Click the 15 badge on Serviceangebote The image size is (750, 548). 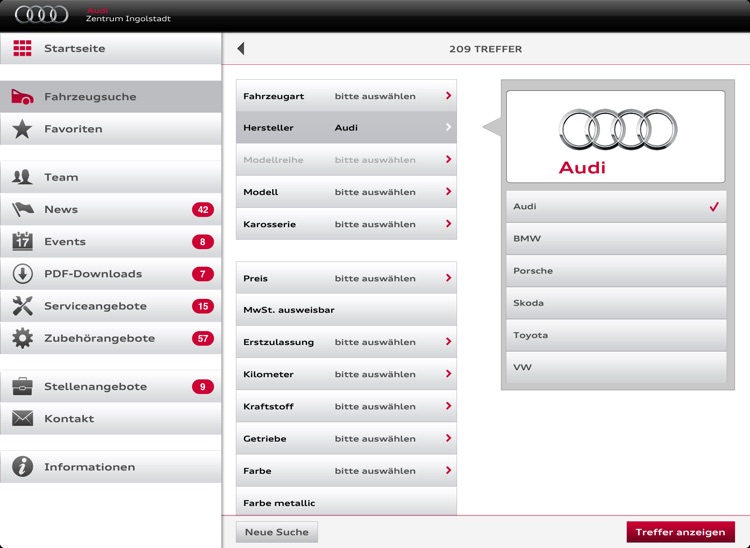pos(203,306)
